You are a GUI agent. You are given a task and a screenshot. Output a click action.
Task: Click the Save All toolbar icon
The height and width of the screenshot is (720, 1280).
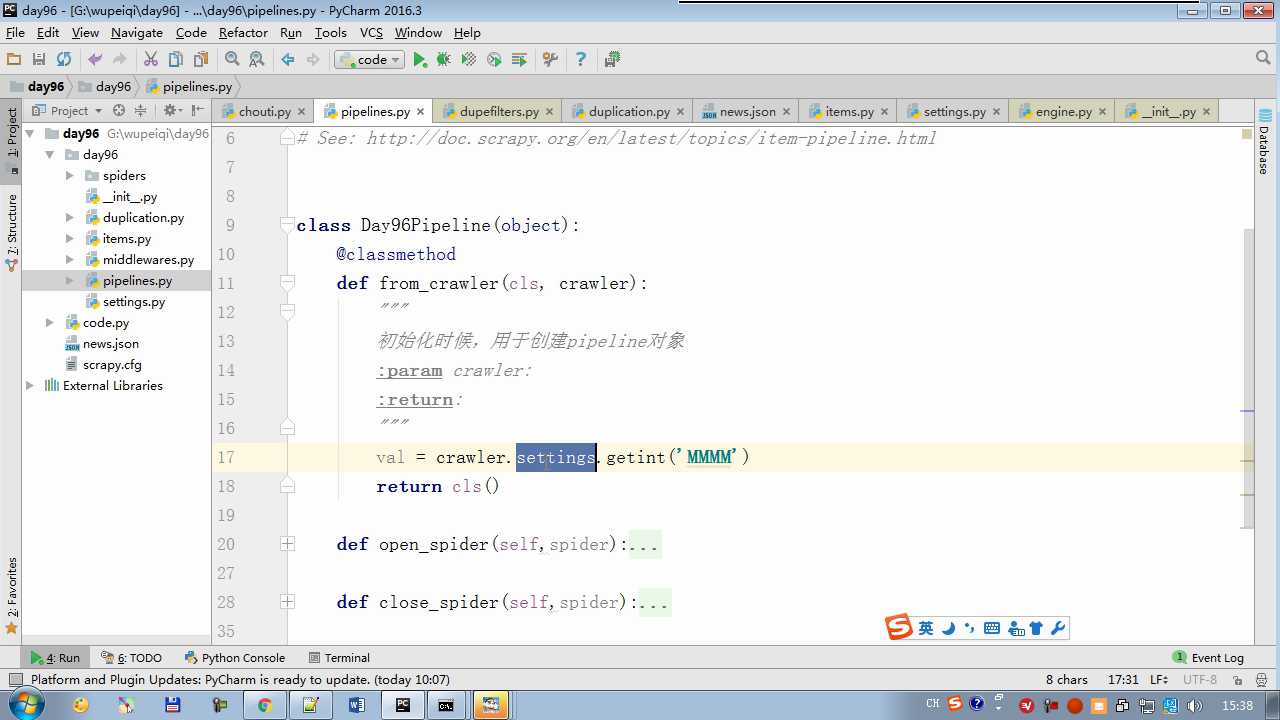click(x=39, y=60)
